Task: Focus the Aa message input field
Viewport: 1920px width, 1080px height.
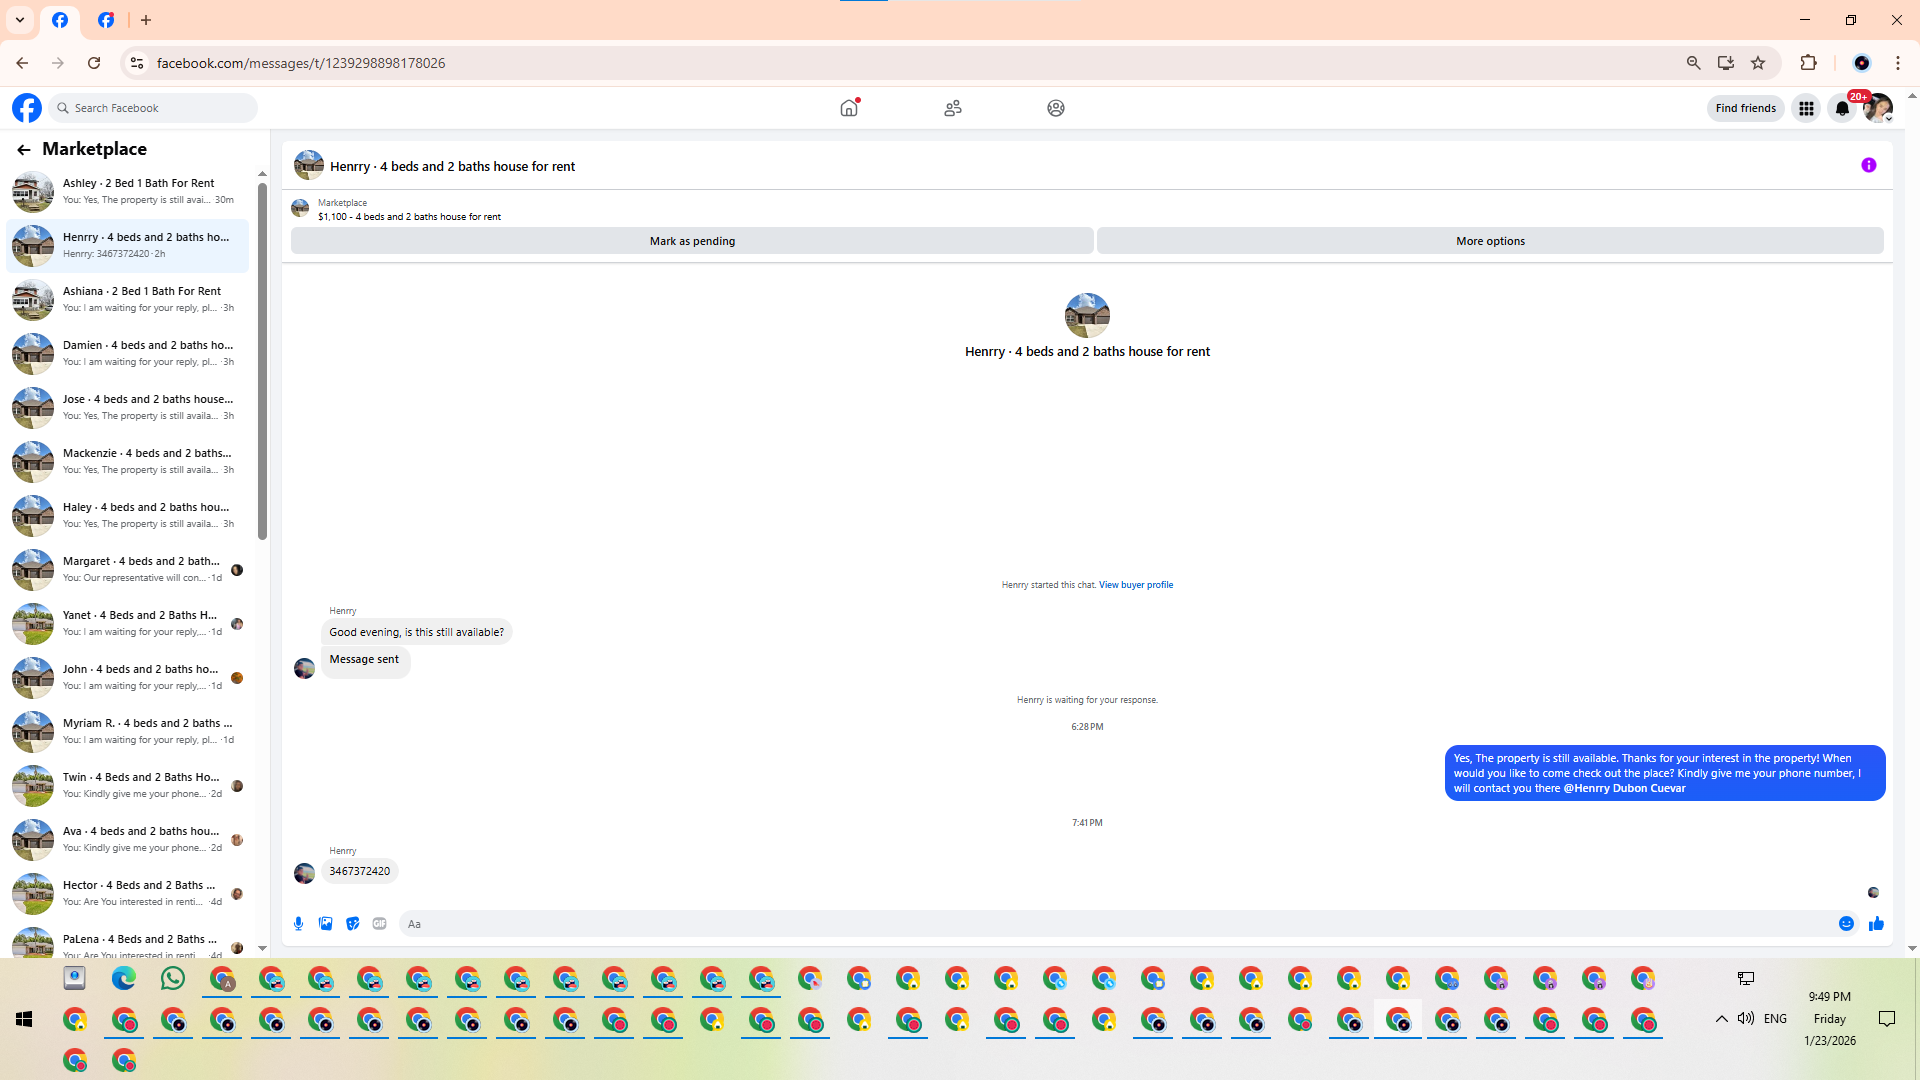Action: coord(1100,924)
